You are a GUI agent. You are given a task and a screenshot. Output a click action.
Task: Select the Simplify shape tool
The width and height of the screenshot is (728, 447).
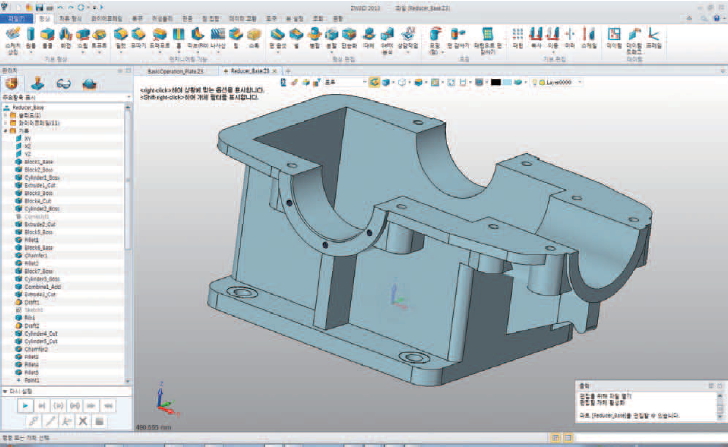(x=349, y=37)
